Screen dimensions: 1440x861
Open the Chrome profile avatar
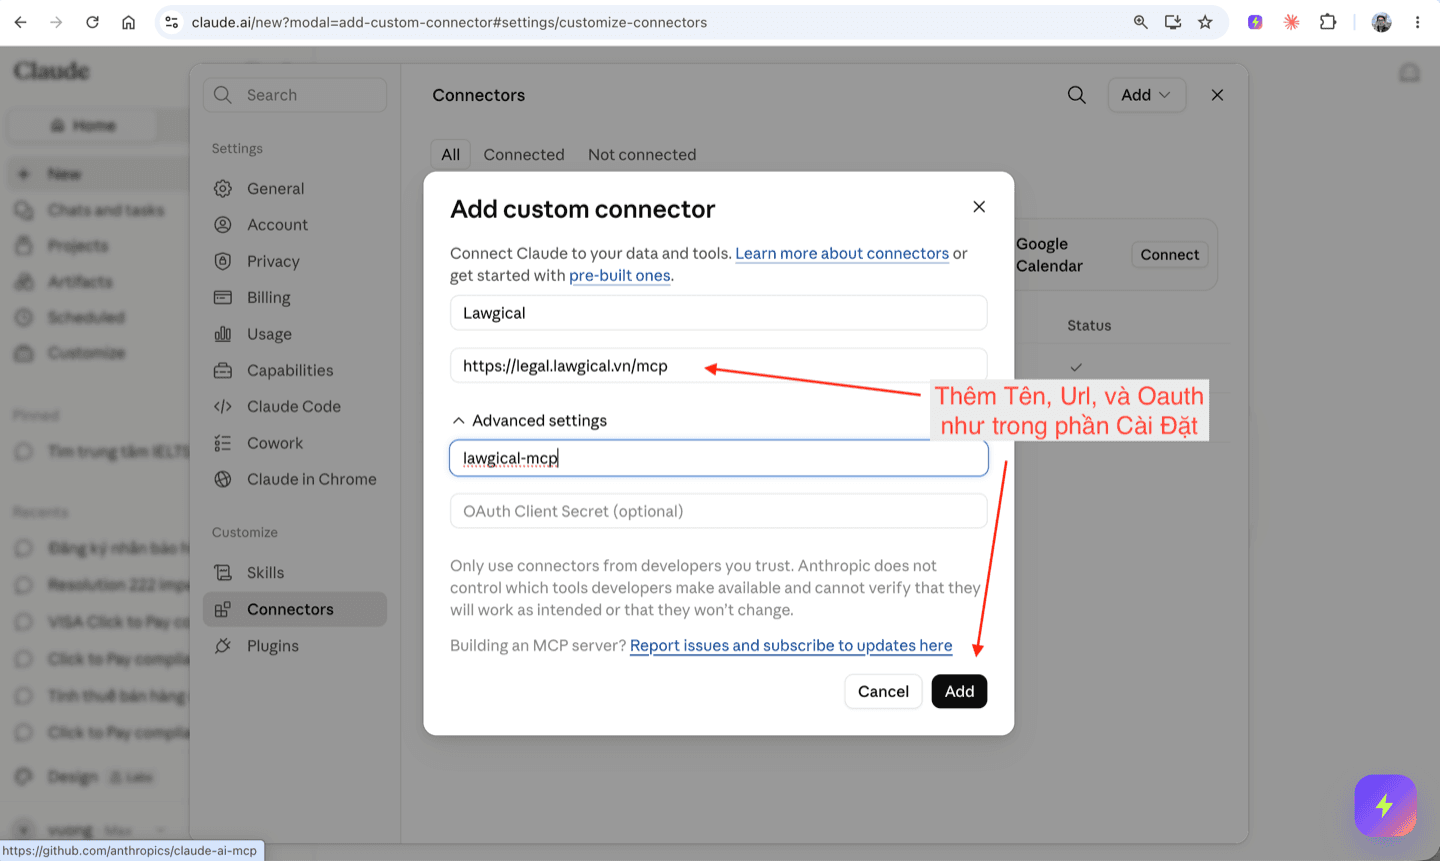pos(1382,22)
